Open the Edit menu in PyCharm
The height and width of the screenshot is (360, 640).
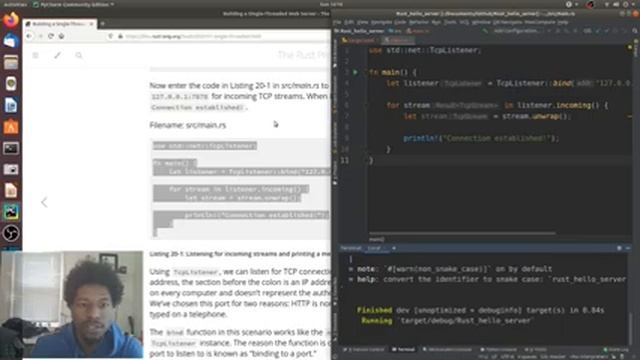tap(349, 22)
